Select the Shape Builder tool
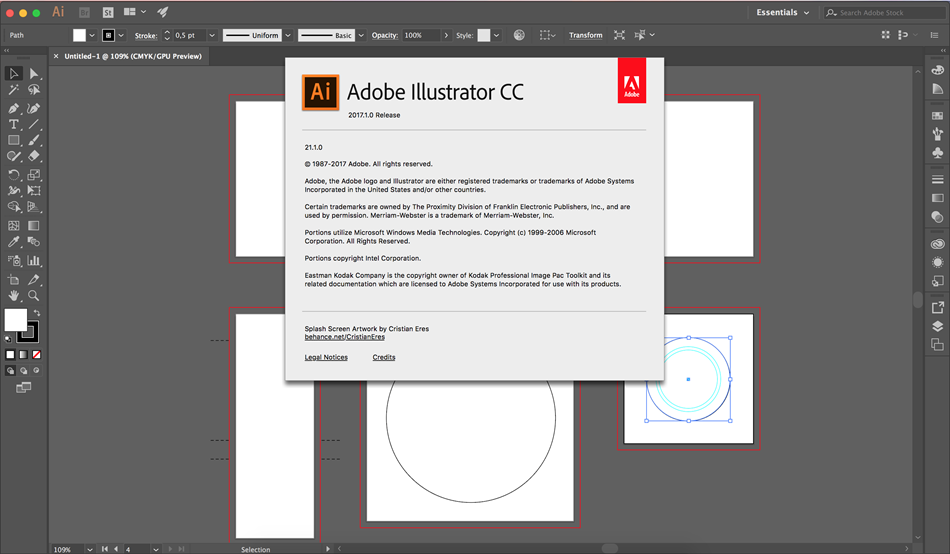Screen dimensions: 950x554 (x=13, y=207)
